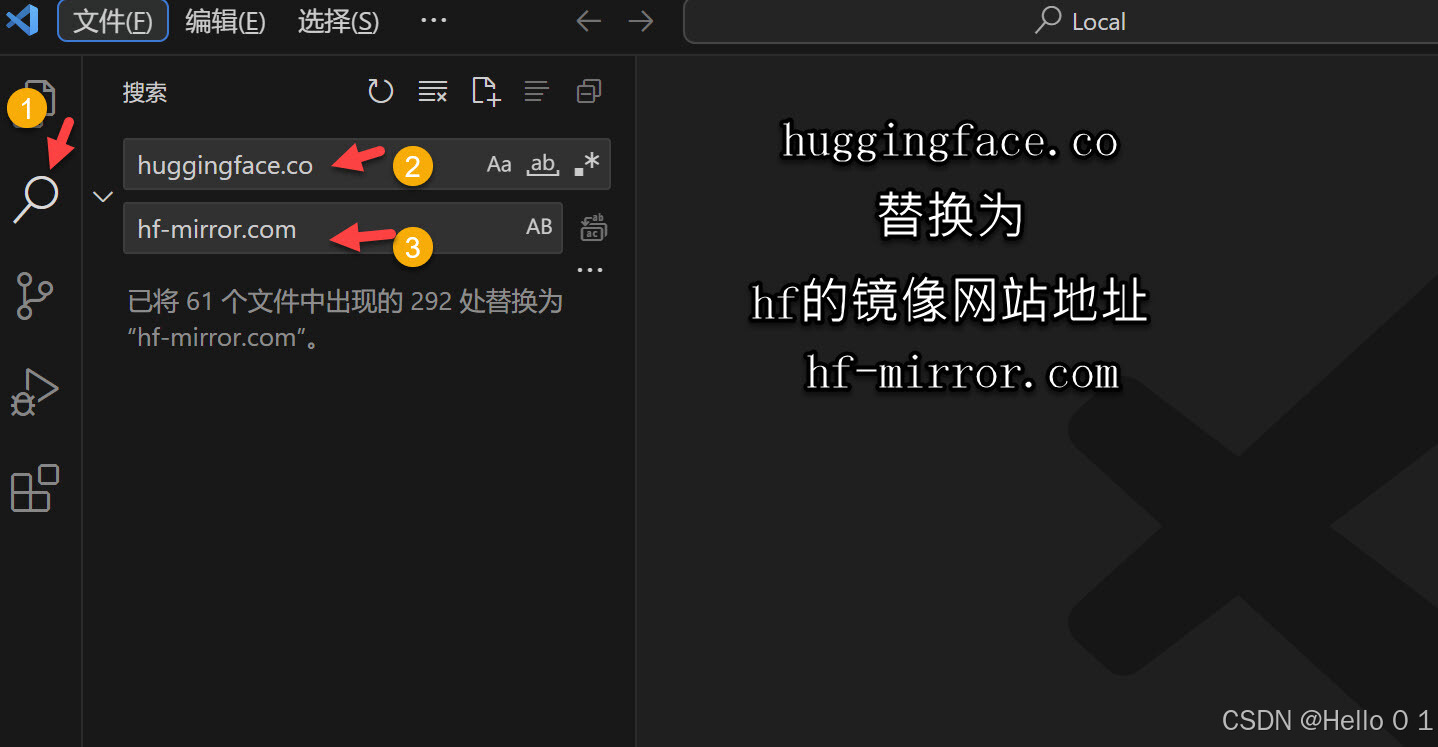Click the 搜索 panel title
The height and width of the screenshot is (747, 1438).
[x=145, y=93]
